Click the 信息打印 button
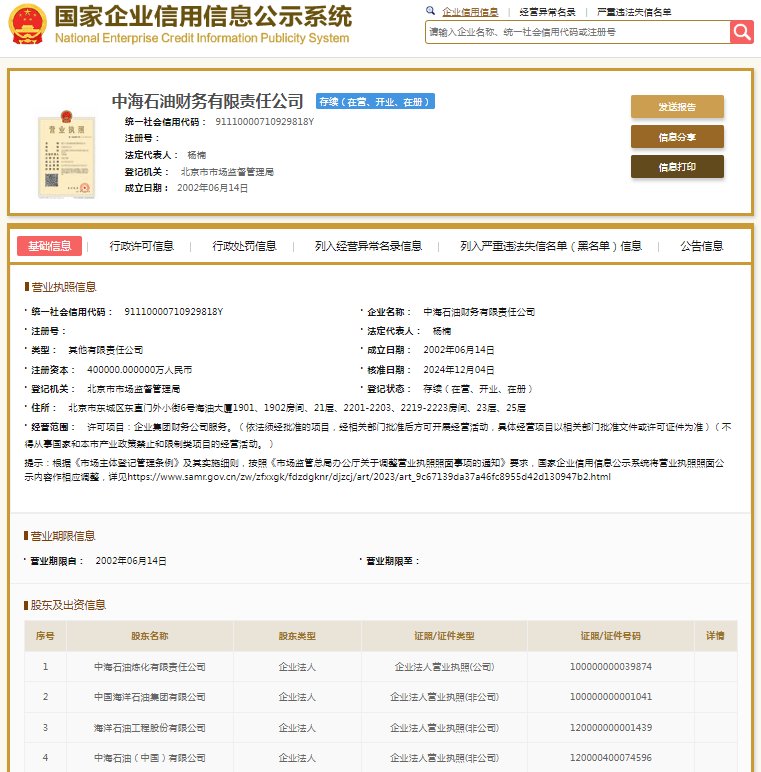This screenshot has height=772, width=761. (676, 167)
